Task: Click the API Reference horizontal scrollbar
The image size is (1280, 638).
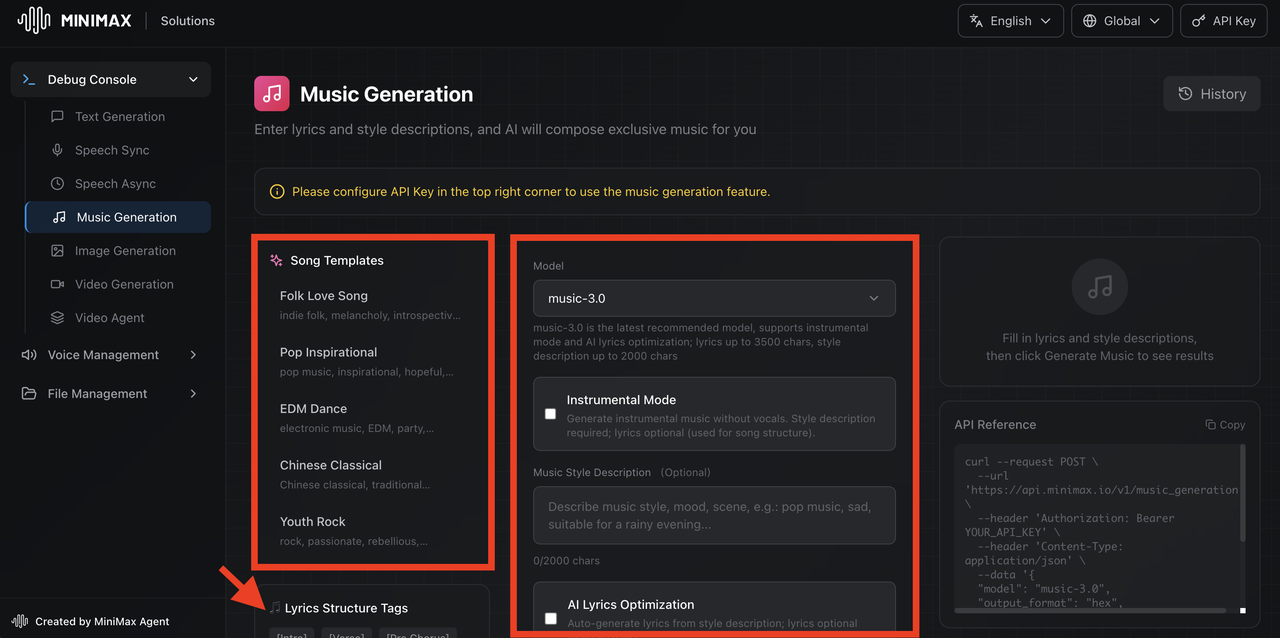Action: click(x=1091, y=610)
